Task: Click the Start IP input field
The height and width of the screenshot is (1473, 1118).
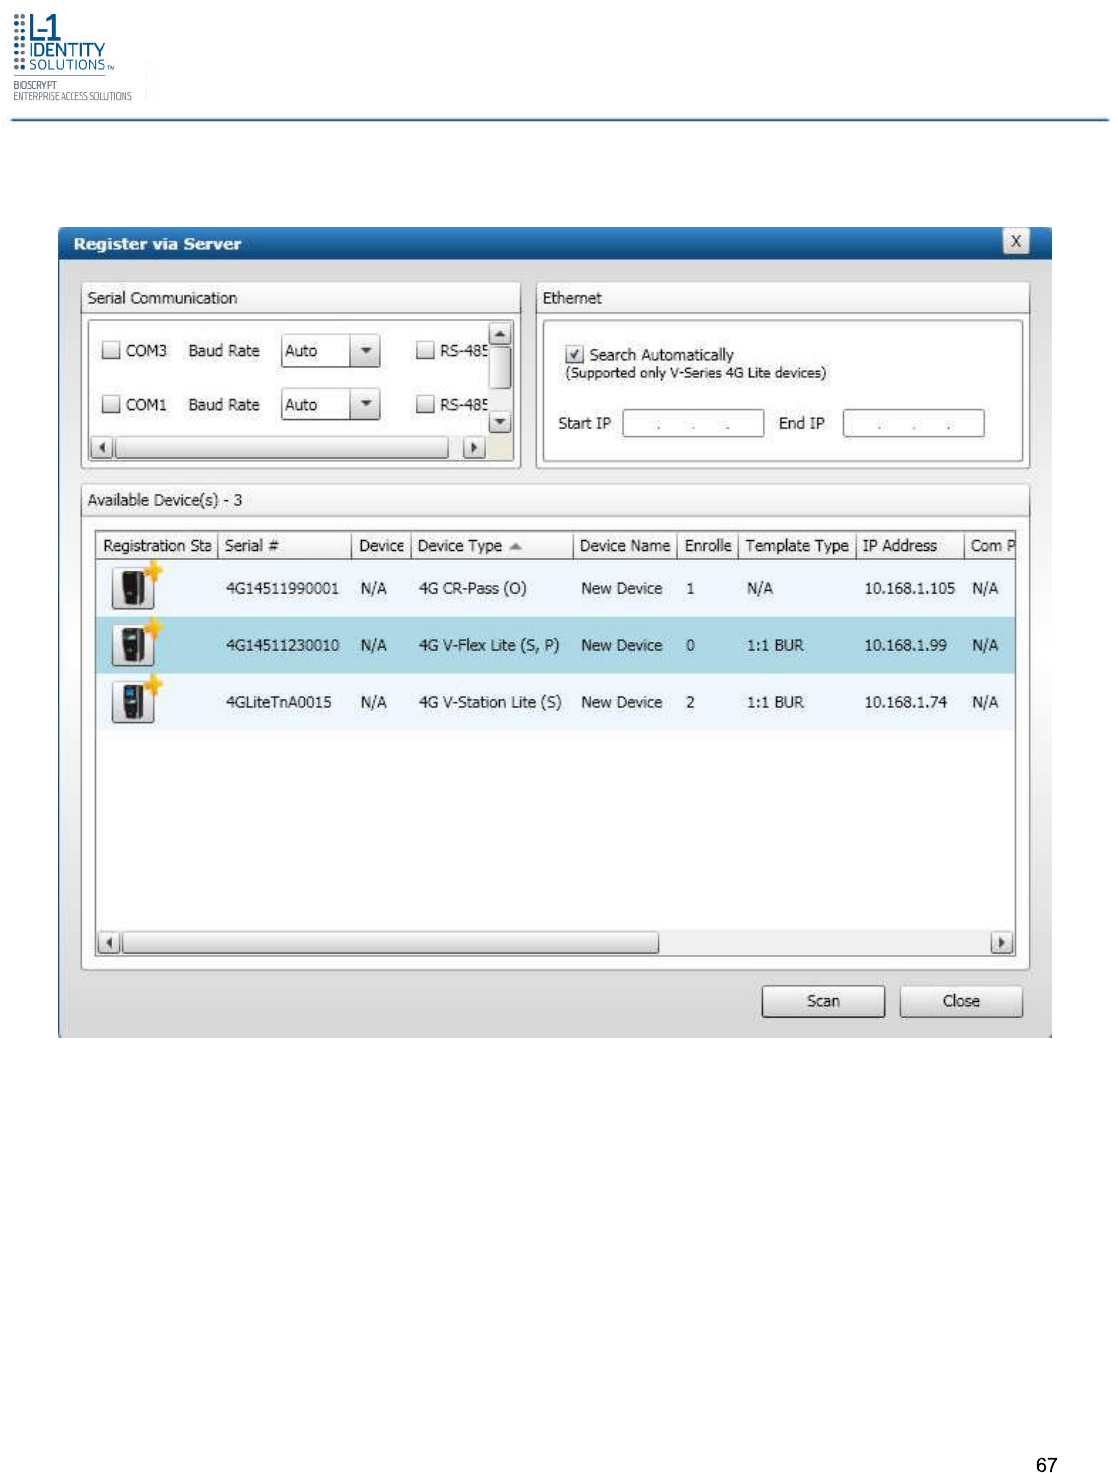Action: pyautogui.click(x=693, y=423)
